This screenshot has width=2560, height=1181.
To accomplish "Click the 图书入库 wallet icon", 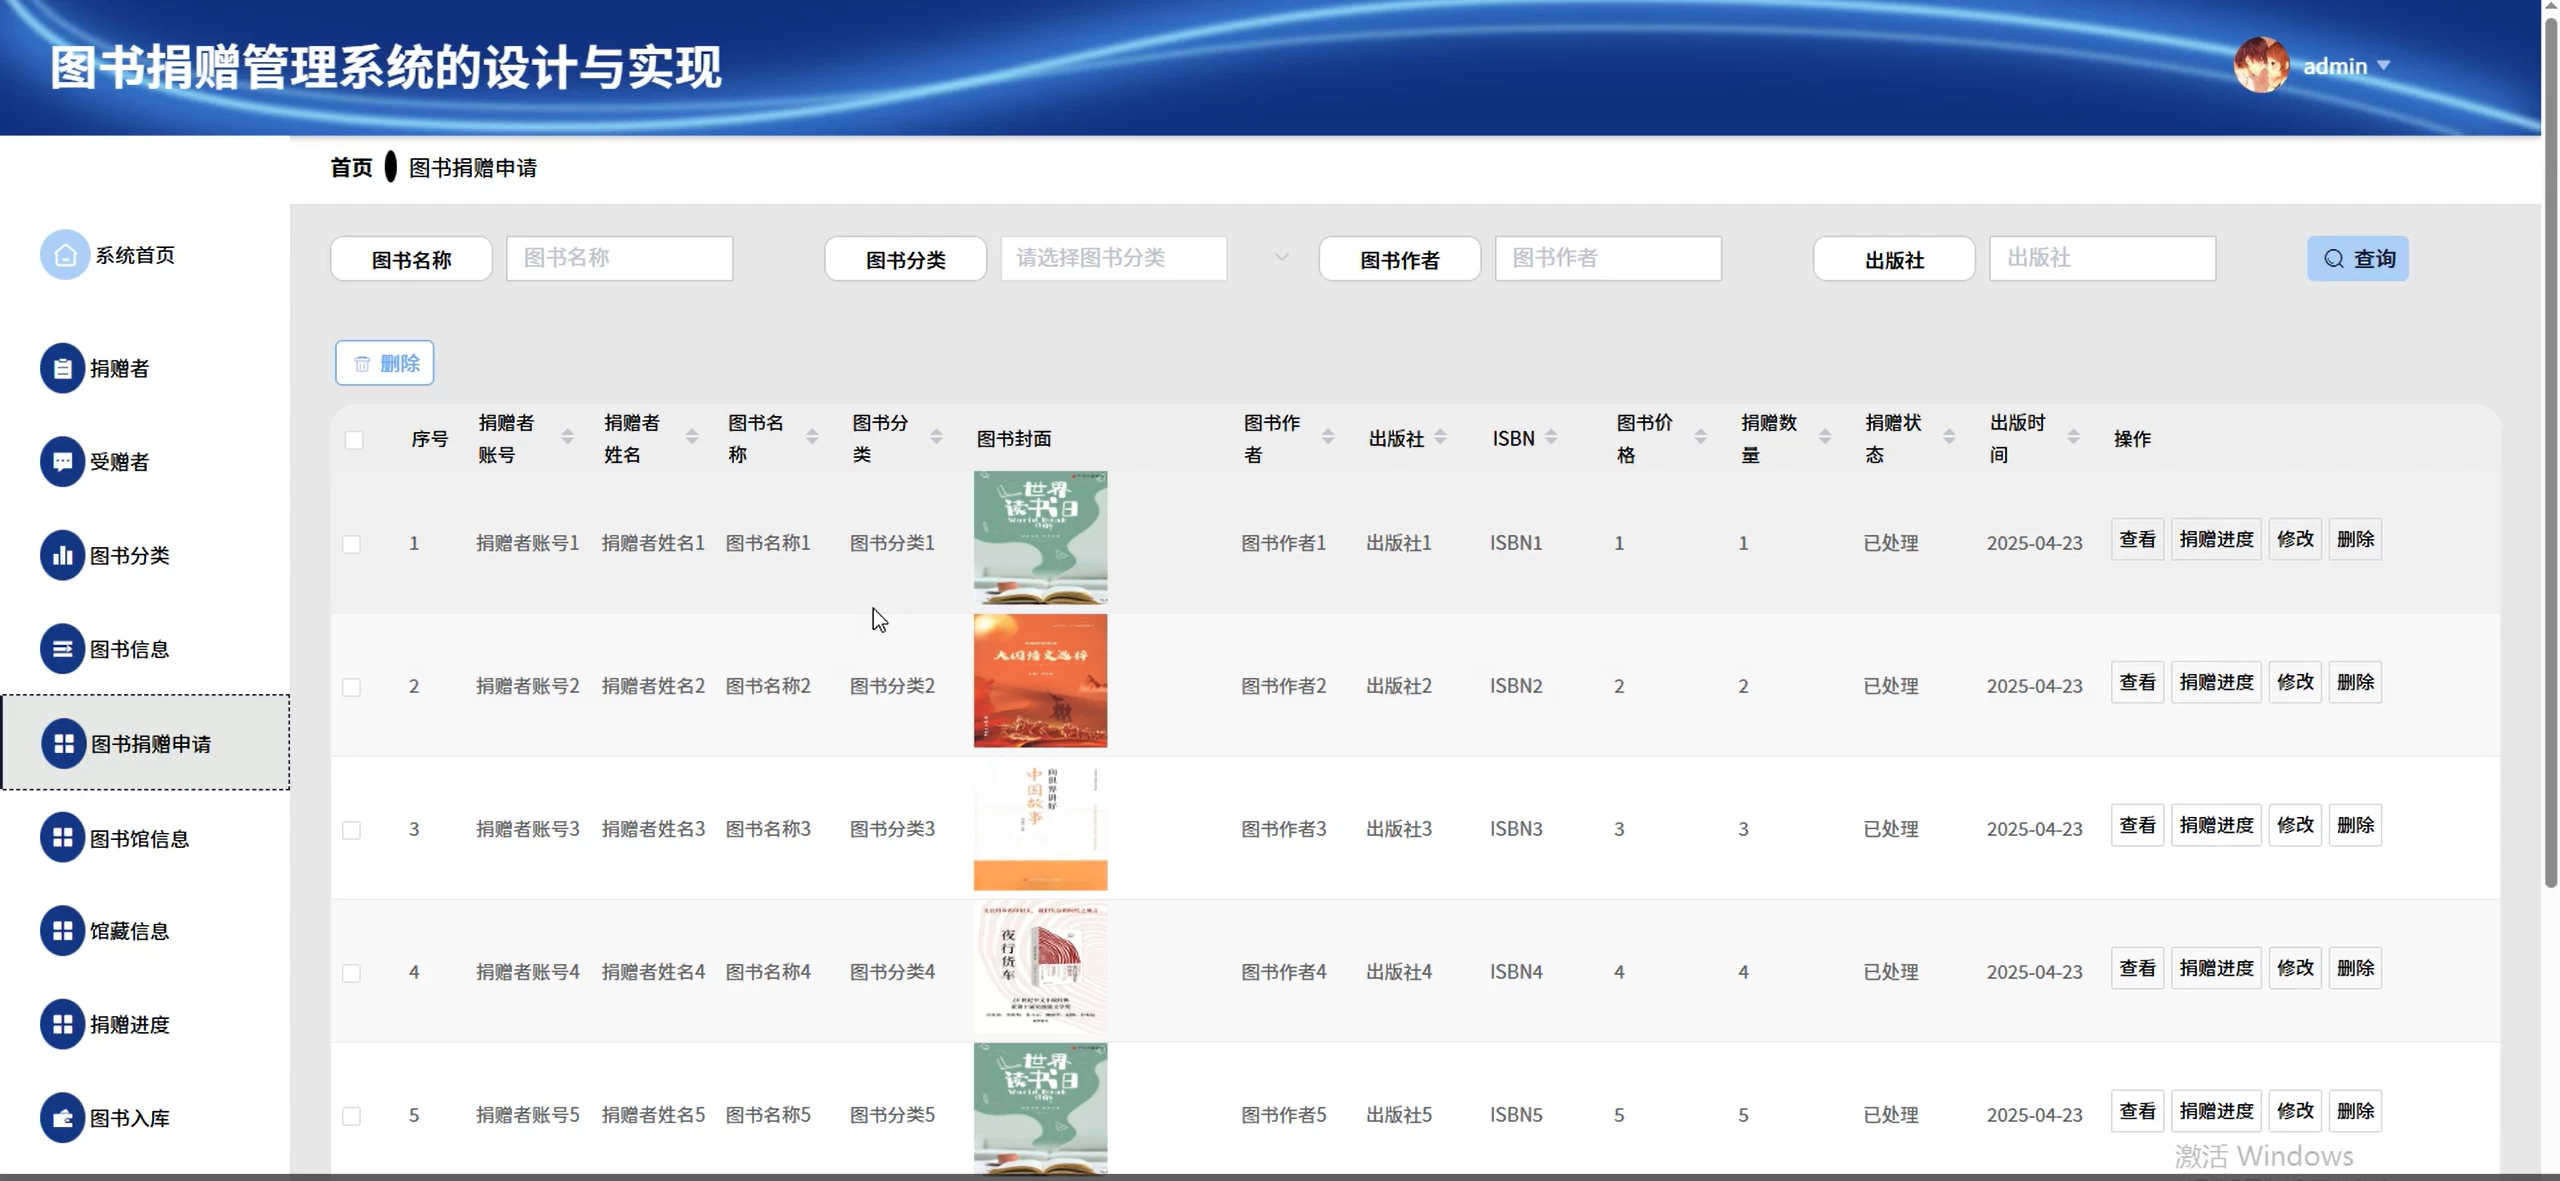I will 62,1118.
